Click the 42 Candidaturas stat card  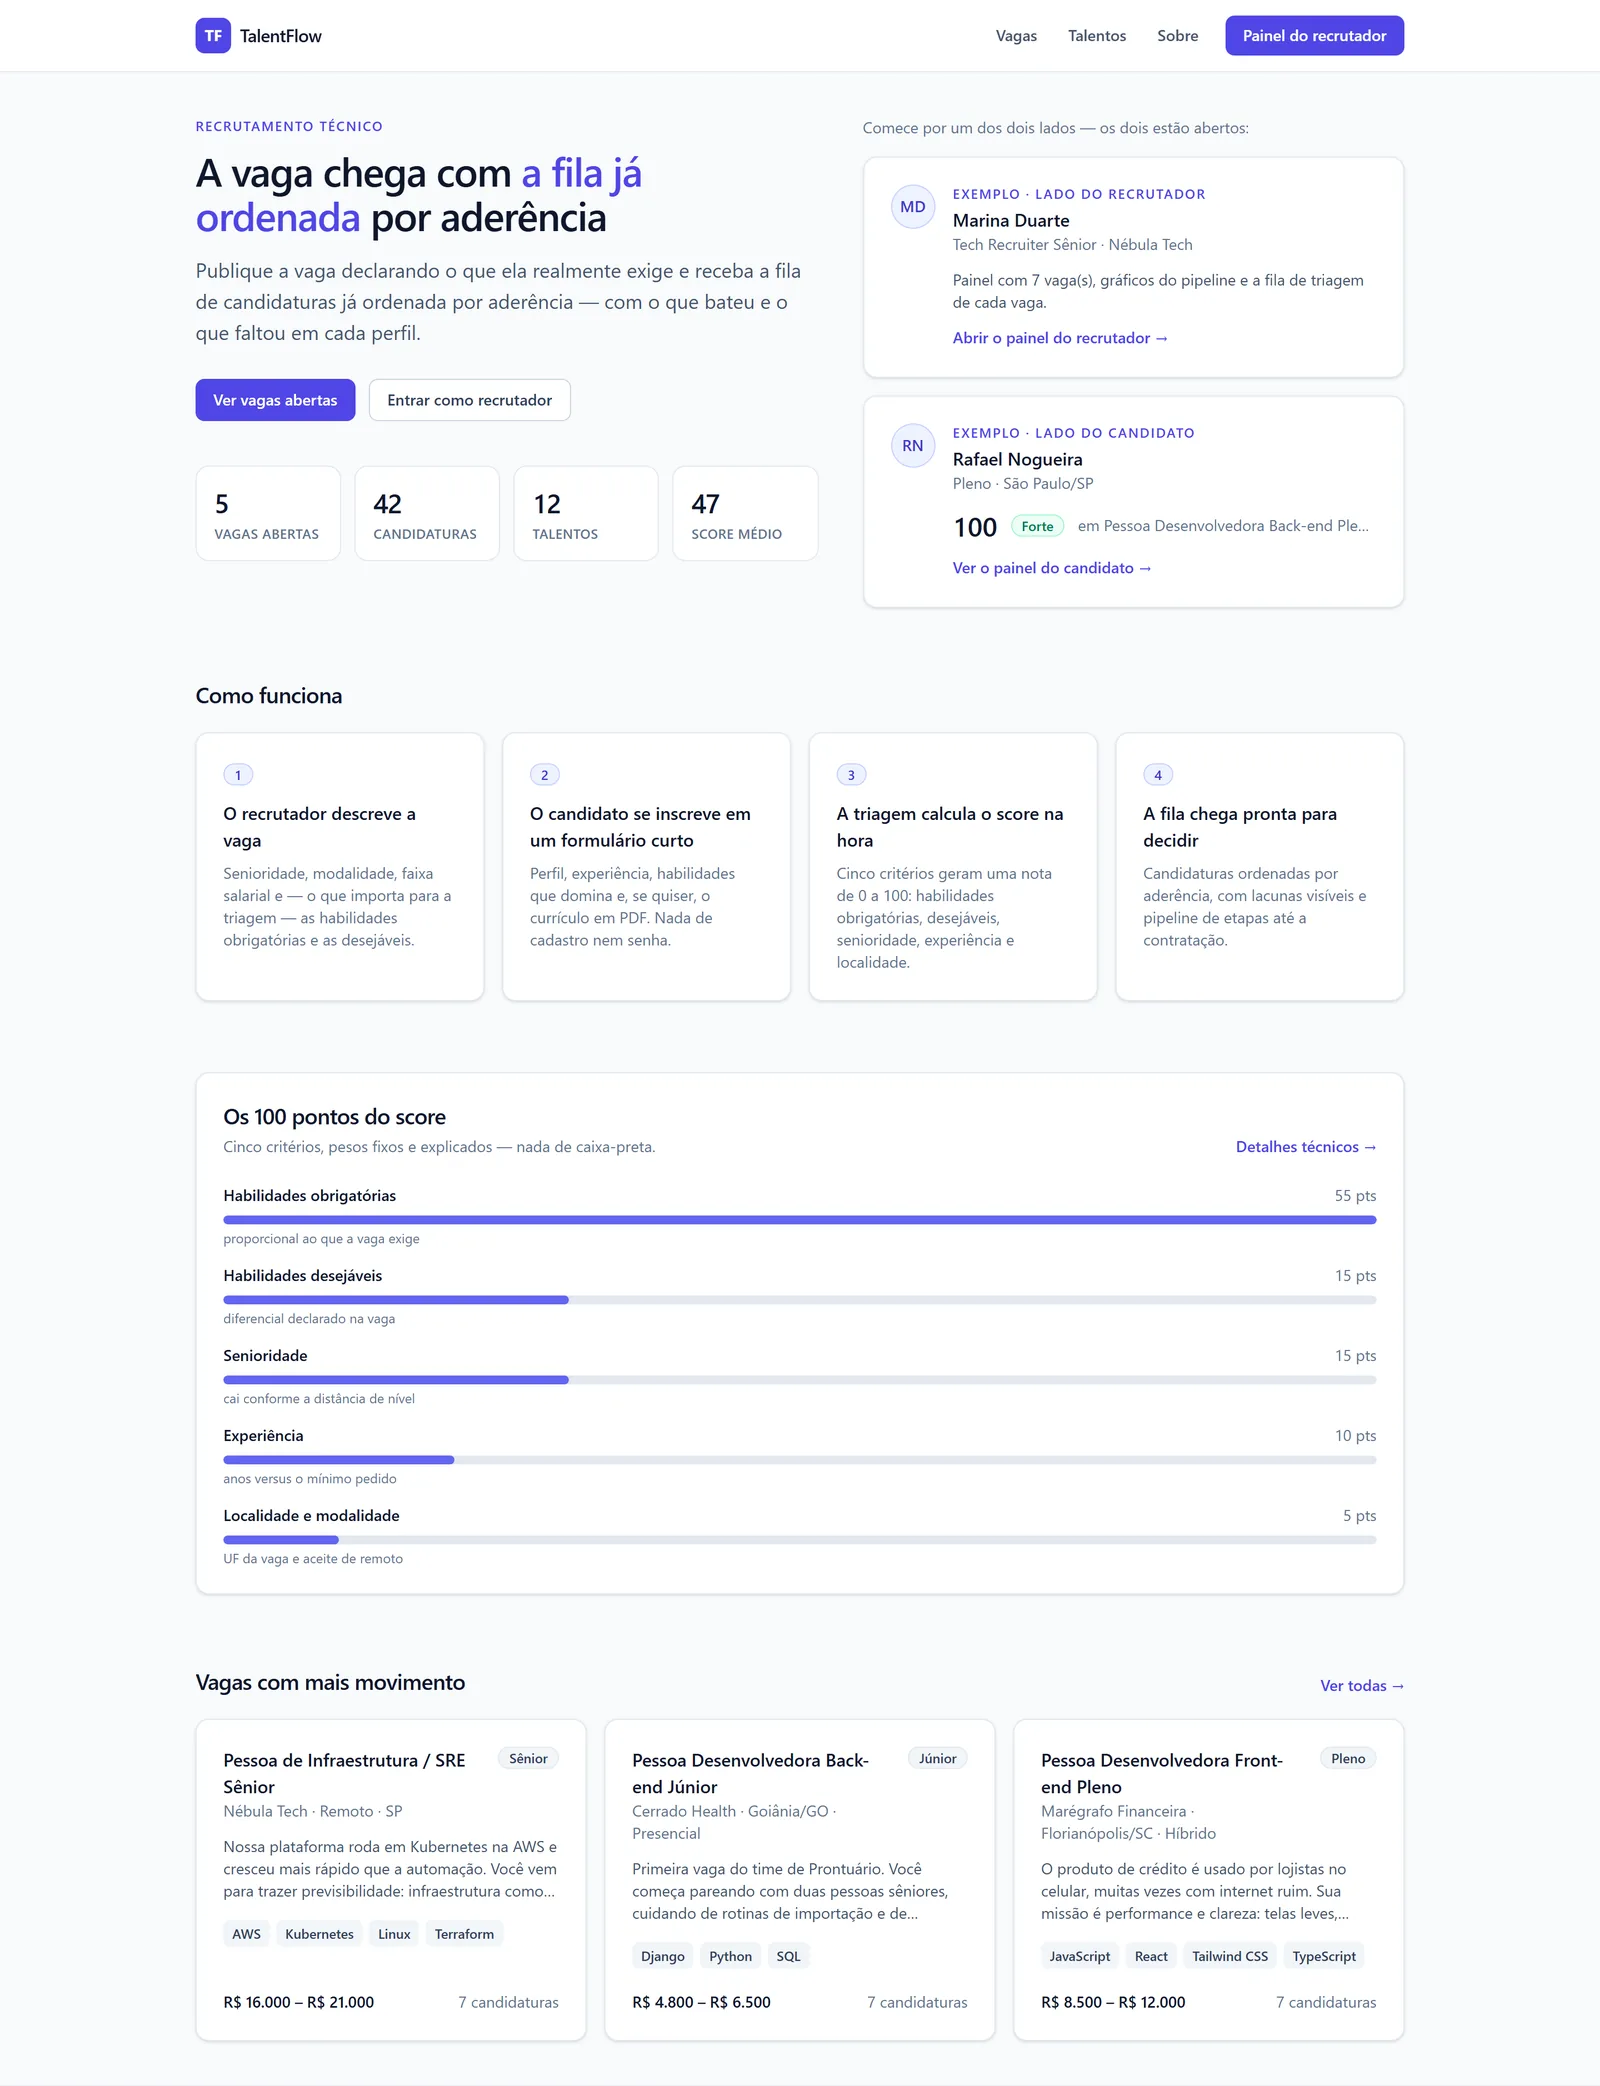click(427, 514)
